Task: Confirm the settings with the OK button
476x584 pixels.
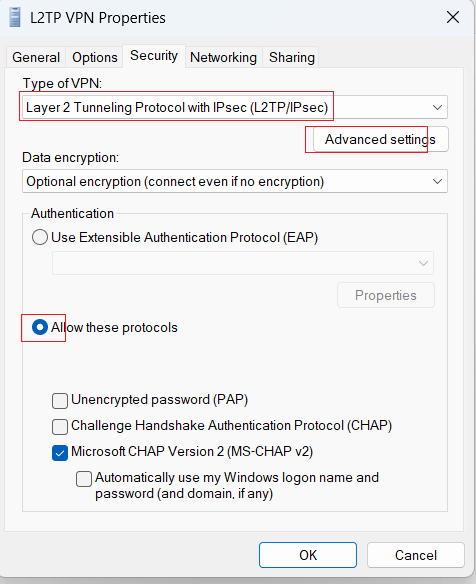Action: (x=308, y=555)
